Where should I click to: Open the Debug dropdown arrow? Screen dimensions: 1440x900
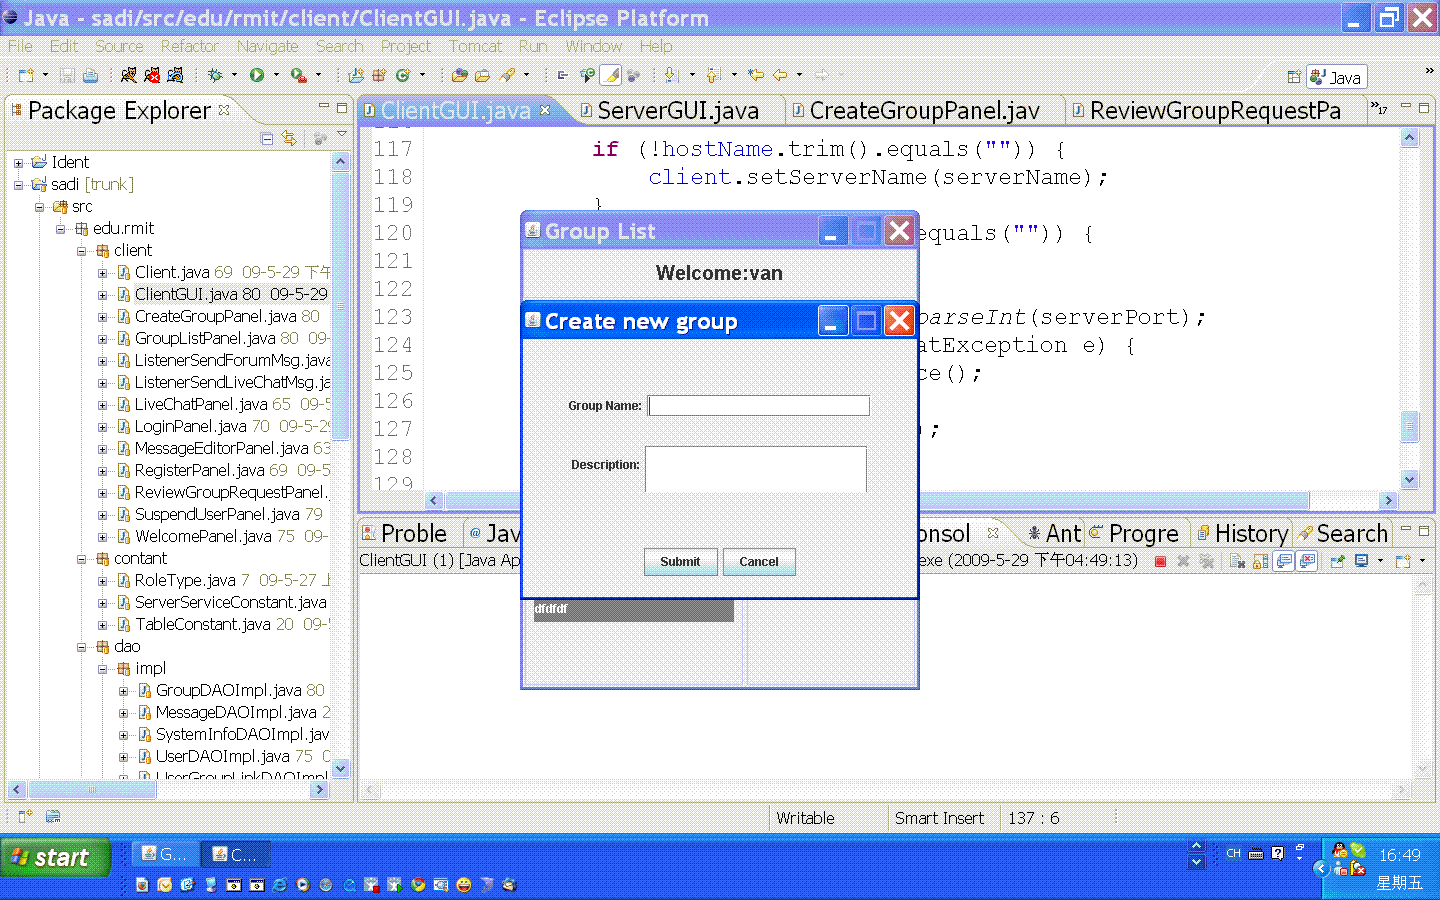[x=235, y=75]
